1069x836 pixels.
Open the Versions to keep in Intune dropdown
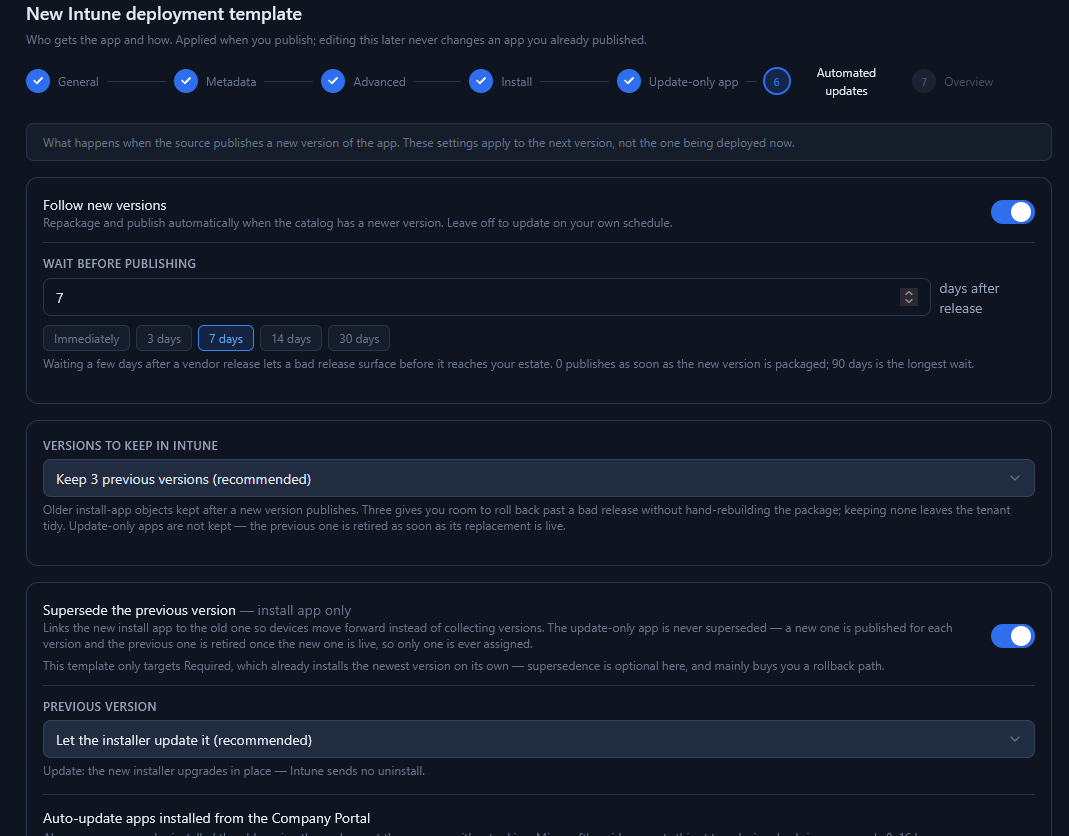coord(539,478)
